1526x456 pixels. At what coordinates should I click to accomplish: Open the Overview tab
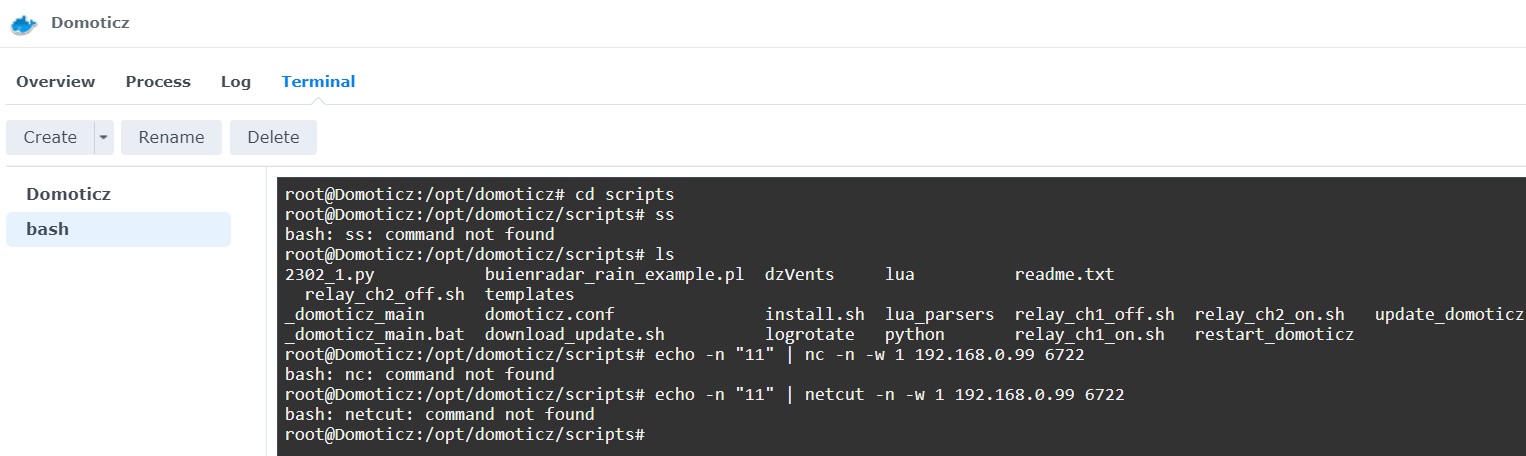(56, 82)
